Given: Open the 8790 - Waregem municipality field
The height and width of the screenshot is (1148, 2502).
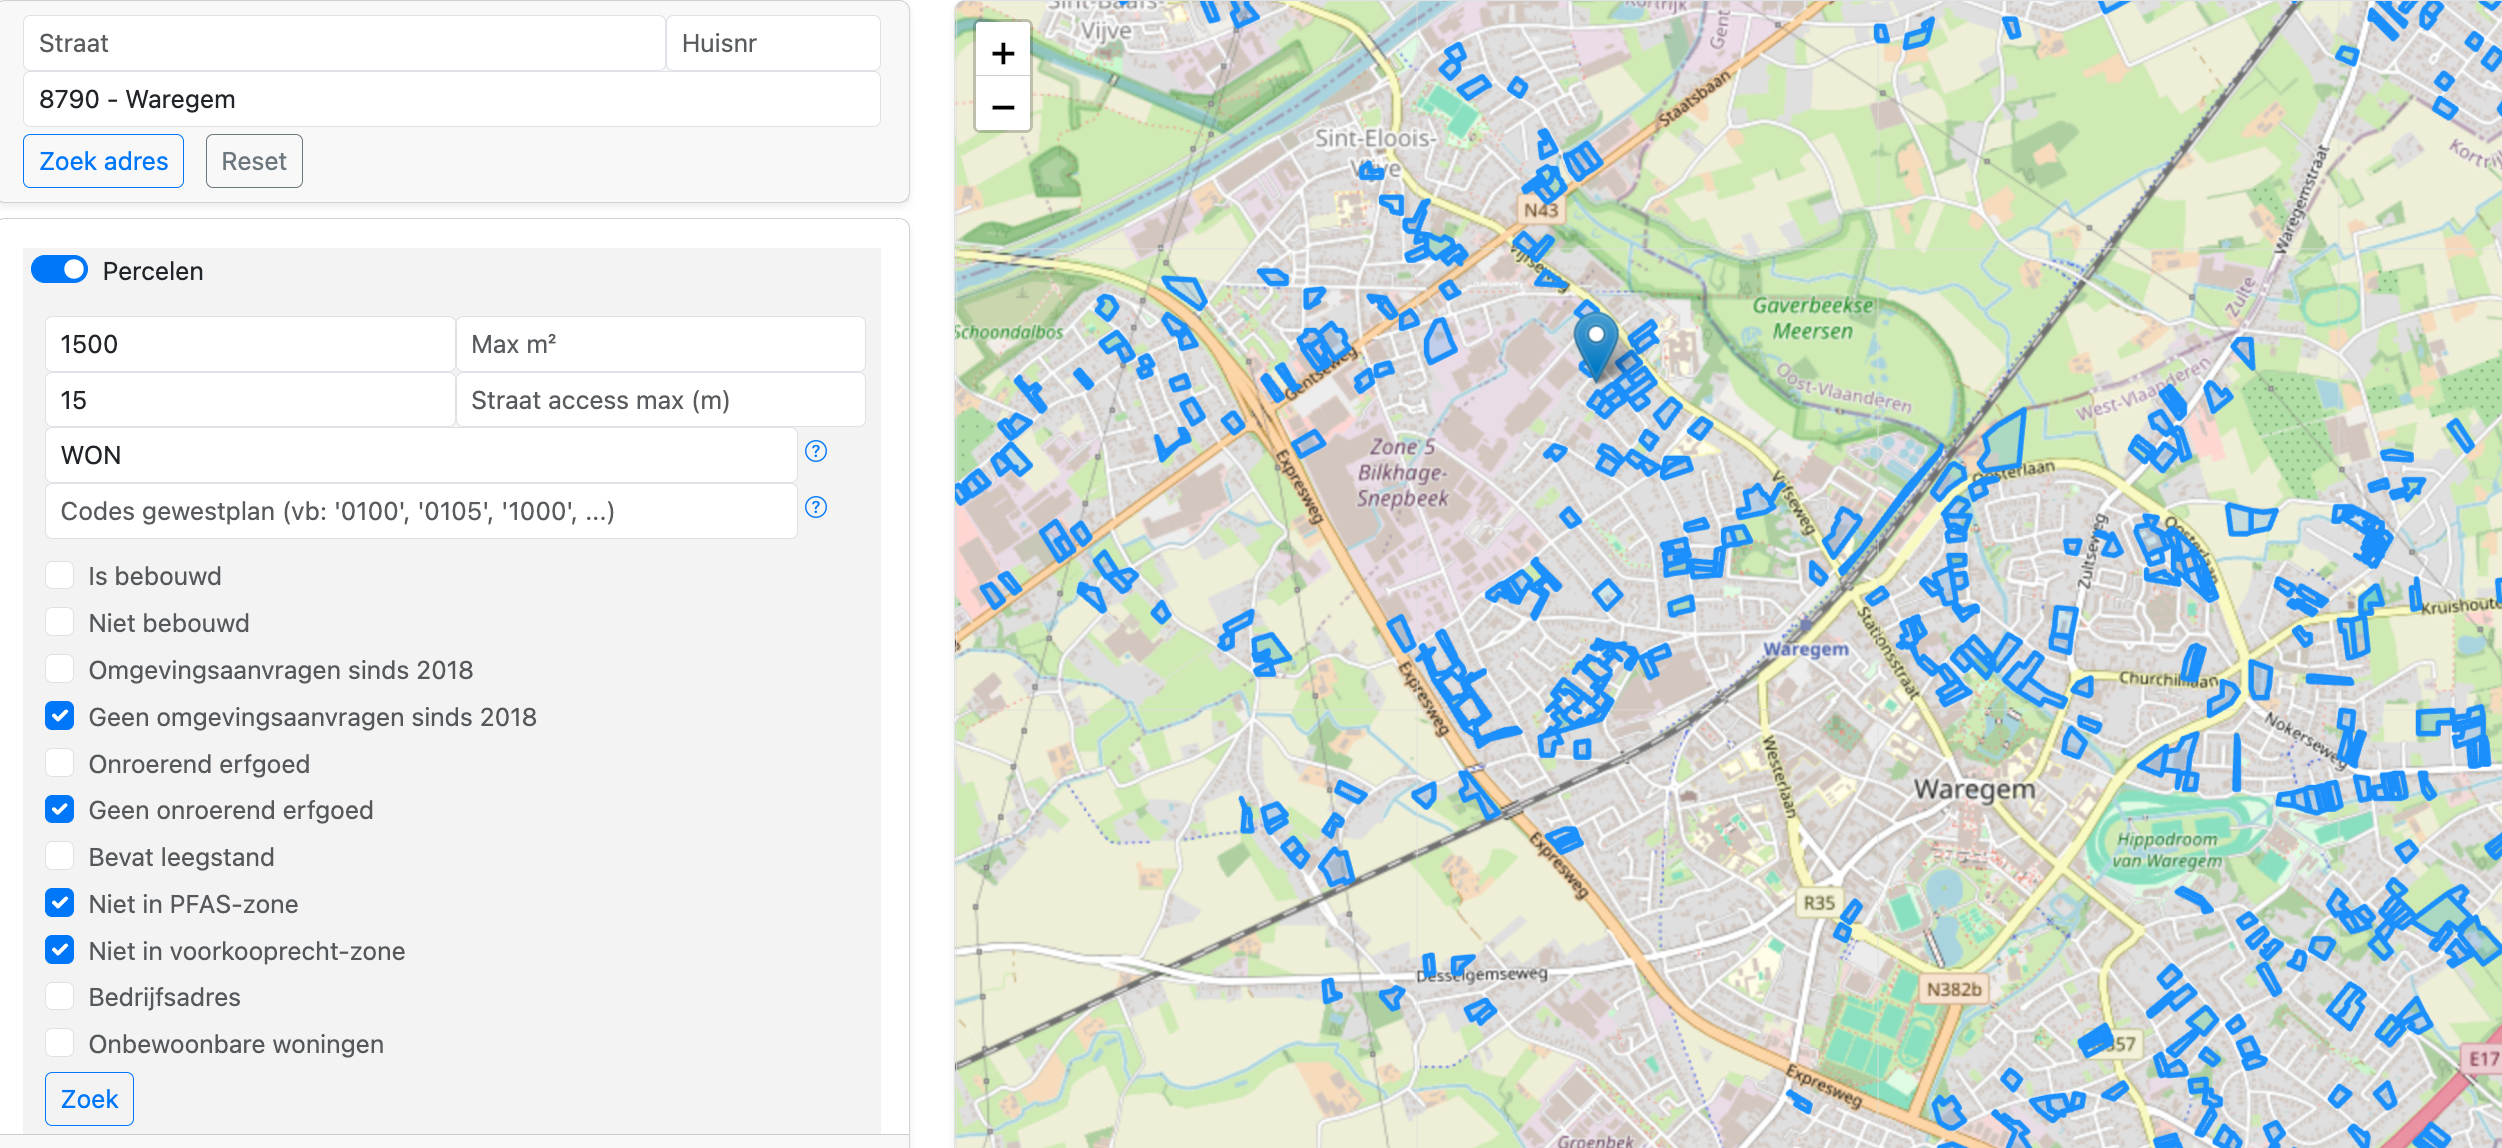Looking at the screenshot, I should tap(451, 99).
